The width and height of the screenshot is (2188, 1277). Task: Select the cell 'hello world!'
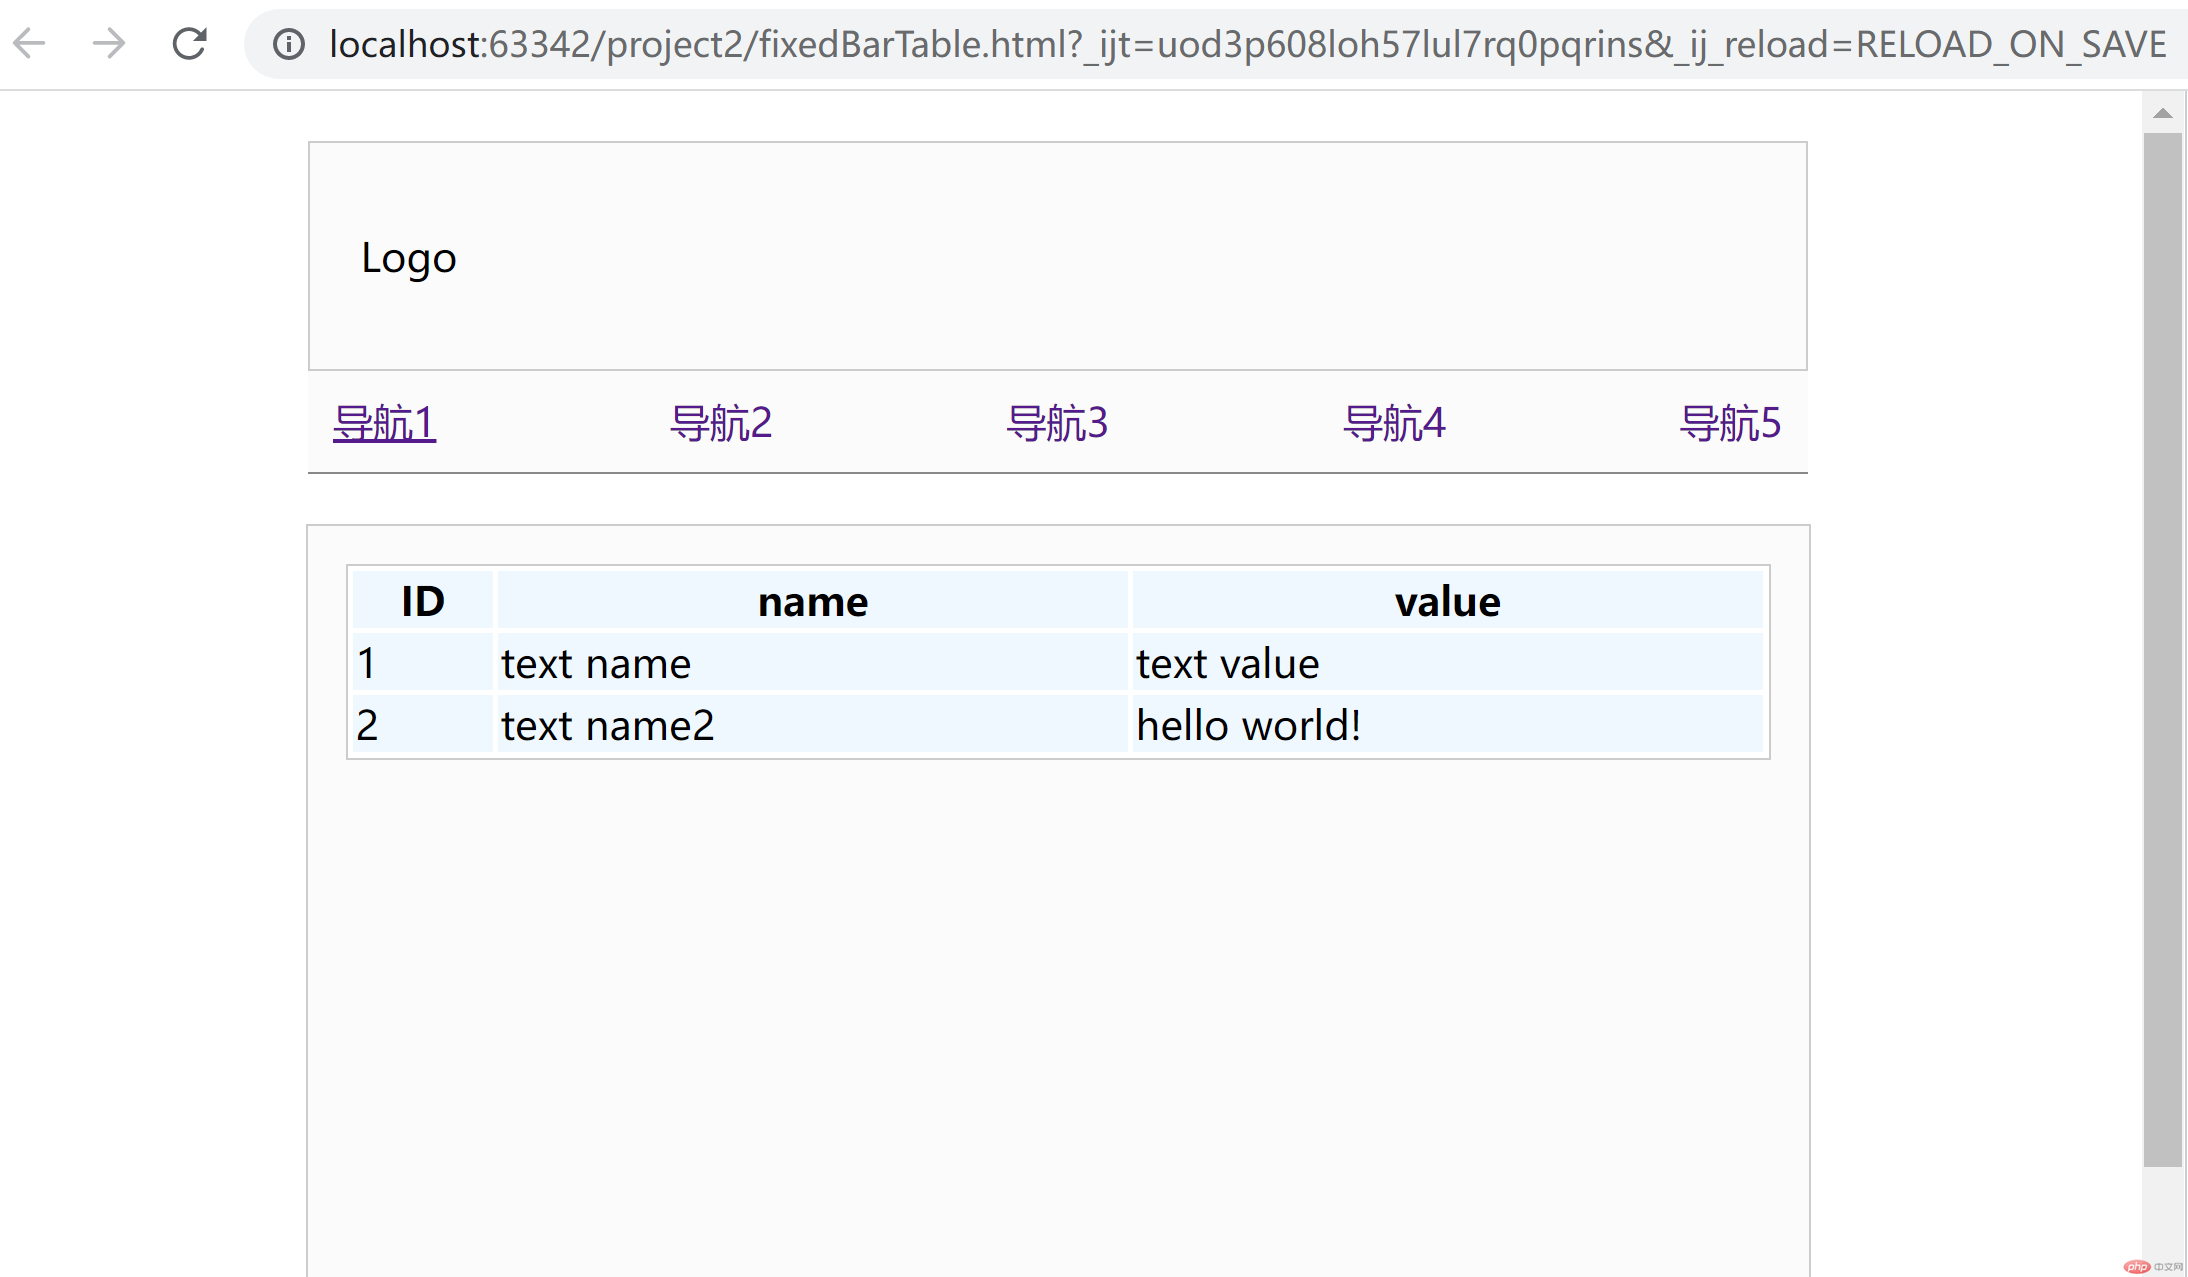1448,725
